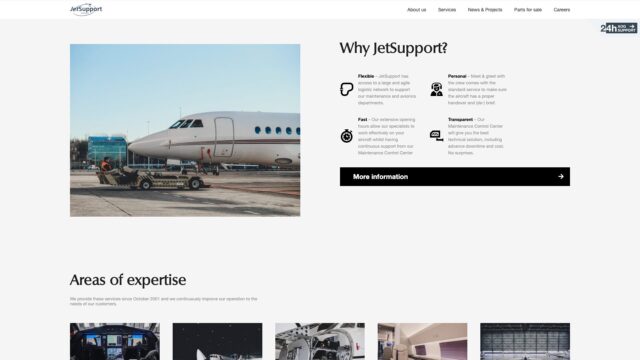Screen dimensions: 640x360
Task: Open the hangar thumbnail
Action: coord(525,342)
